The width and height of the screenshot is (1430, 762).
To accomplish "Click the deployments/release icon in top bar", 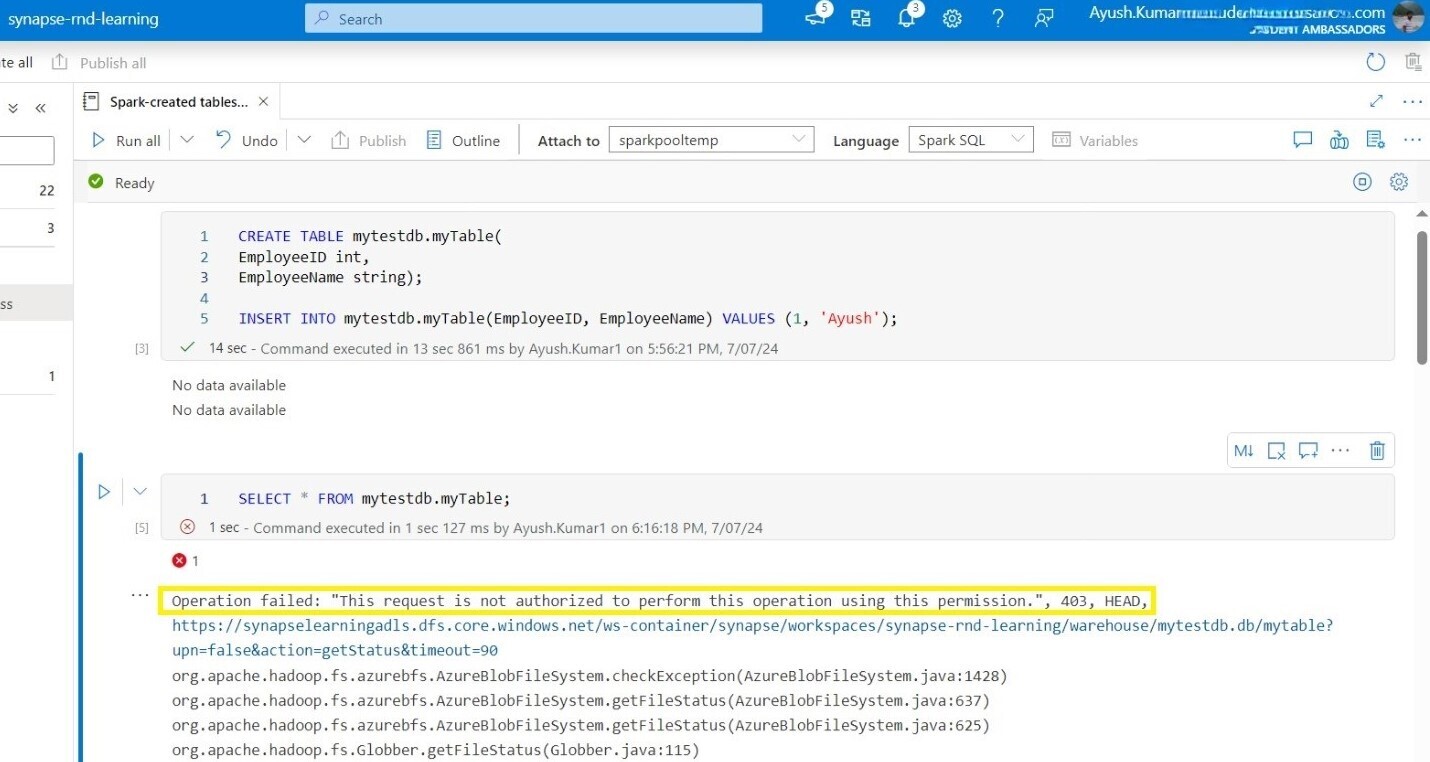I will pyautogui.click(x=861, y=17).
